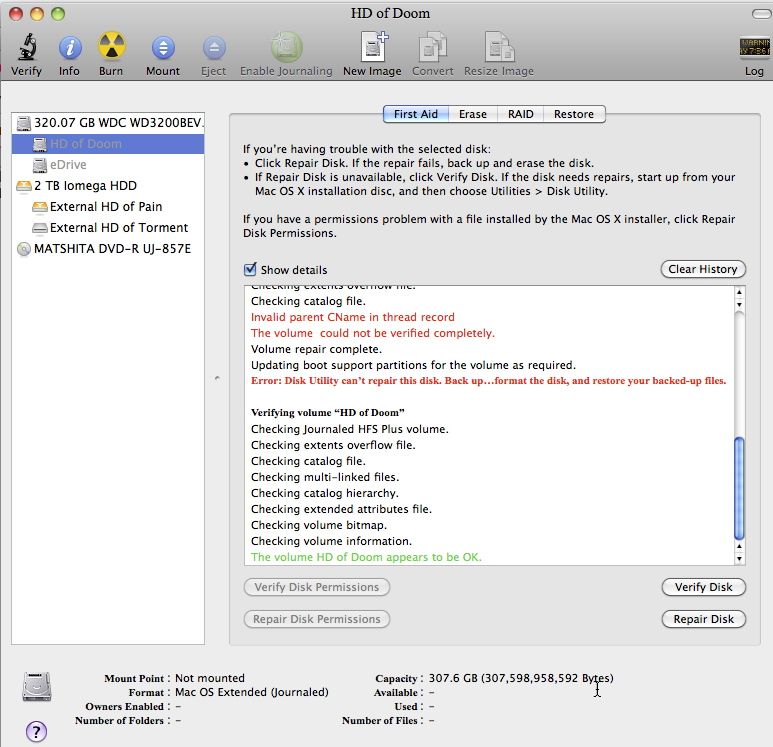This screenshot has height=747, width=773.
Task: Click the 'Volume repair complete.' log line
Action: [x=316, y=349]
